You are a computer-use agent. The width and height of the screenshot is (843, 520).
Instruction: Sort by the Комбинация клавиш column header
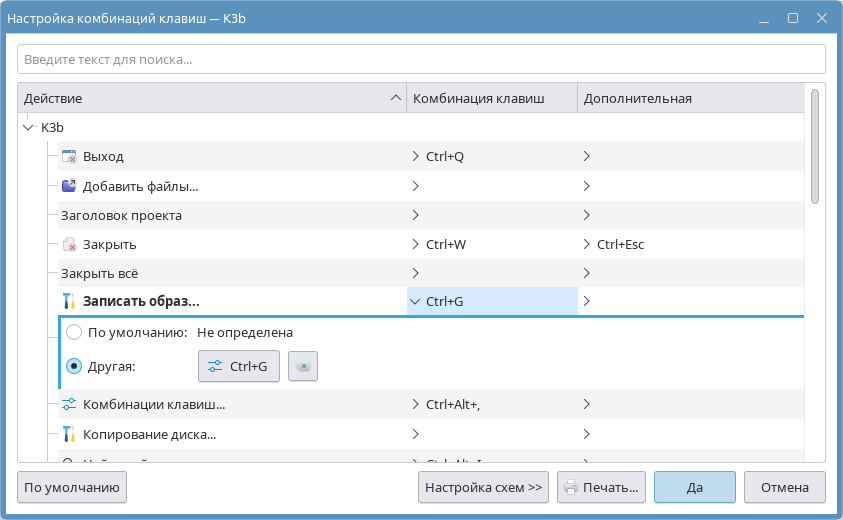pyautogui.click(x=491, y=98)
